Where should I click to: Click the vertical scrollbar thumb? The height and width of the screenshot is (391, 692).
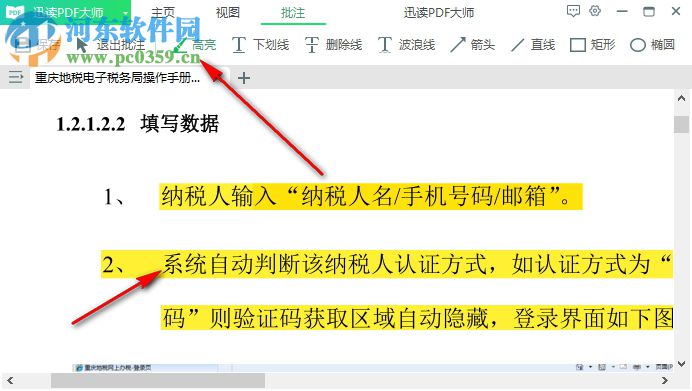pos(681,124)
